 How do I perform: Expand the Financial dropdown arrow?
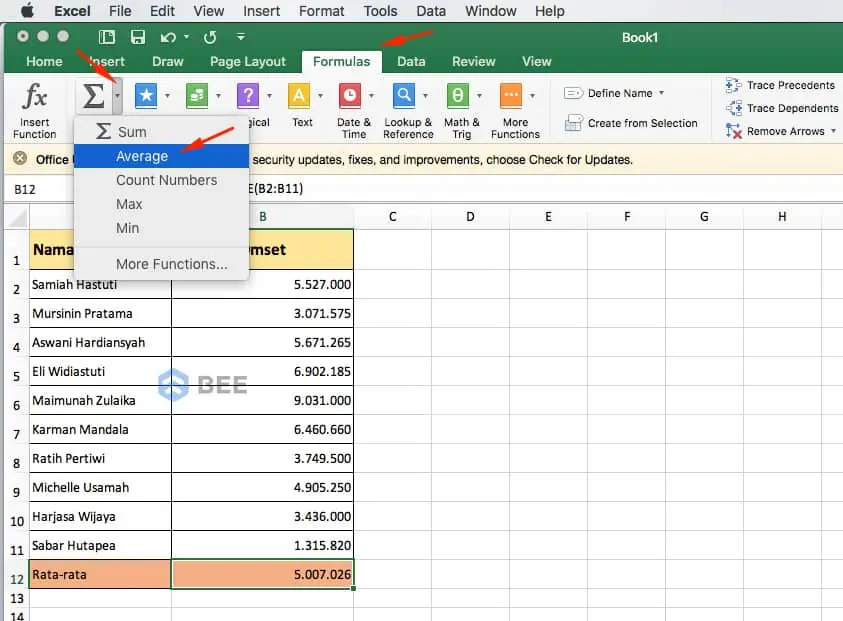218,96
